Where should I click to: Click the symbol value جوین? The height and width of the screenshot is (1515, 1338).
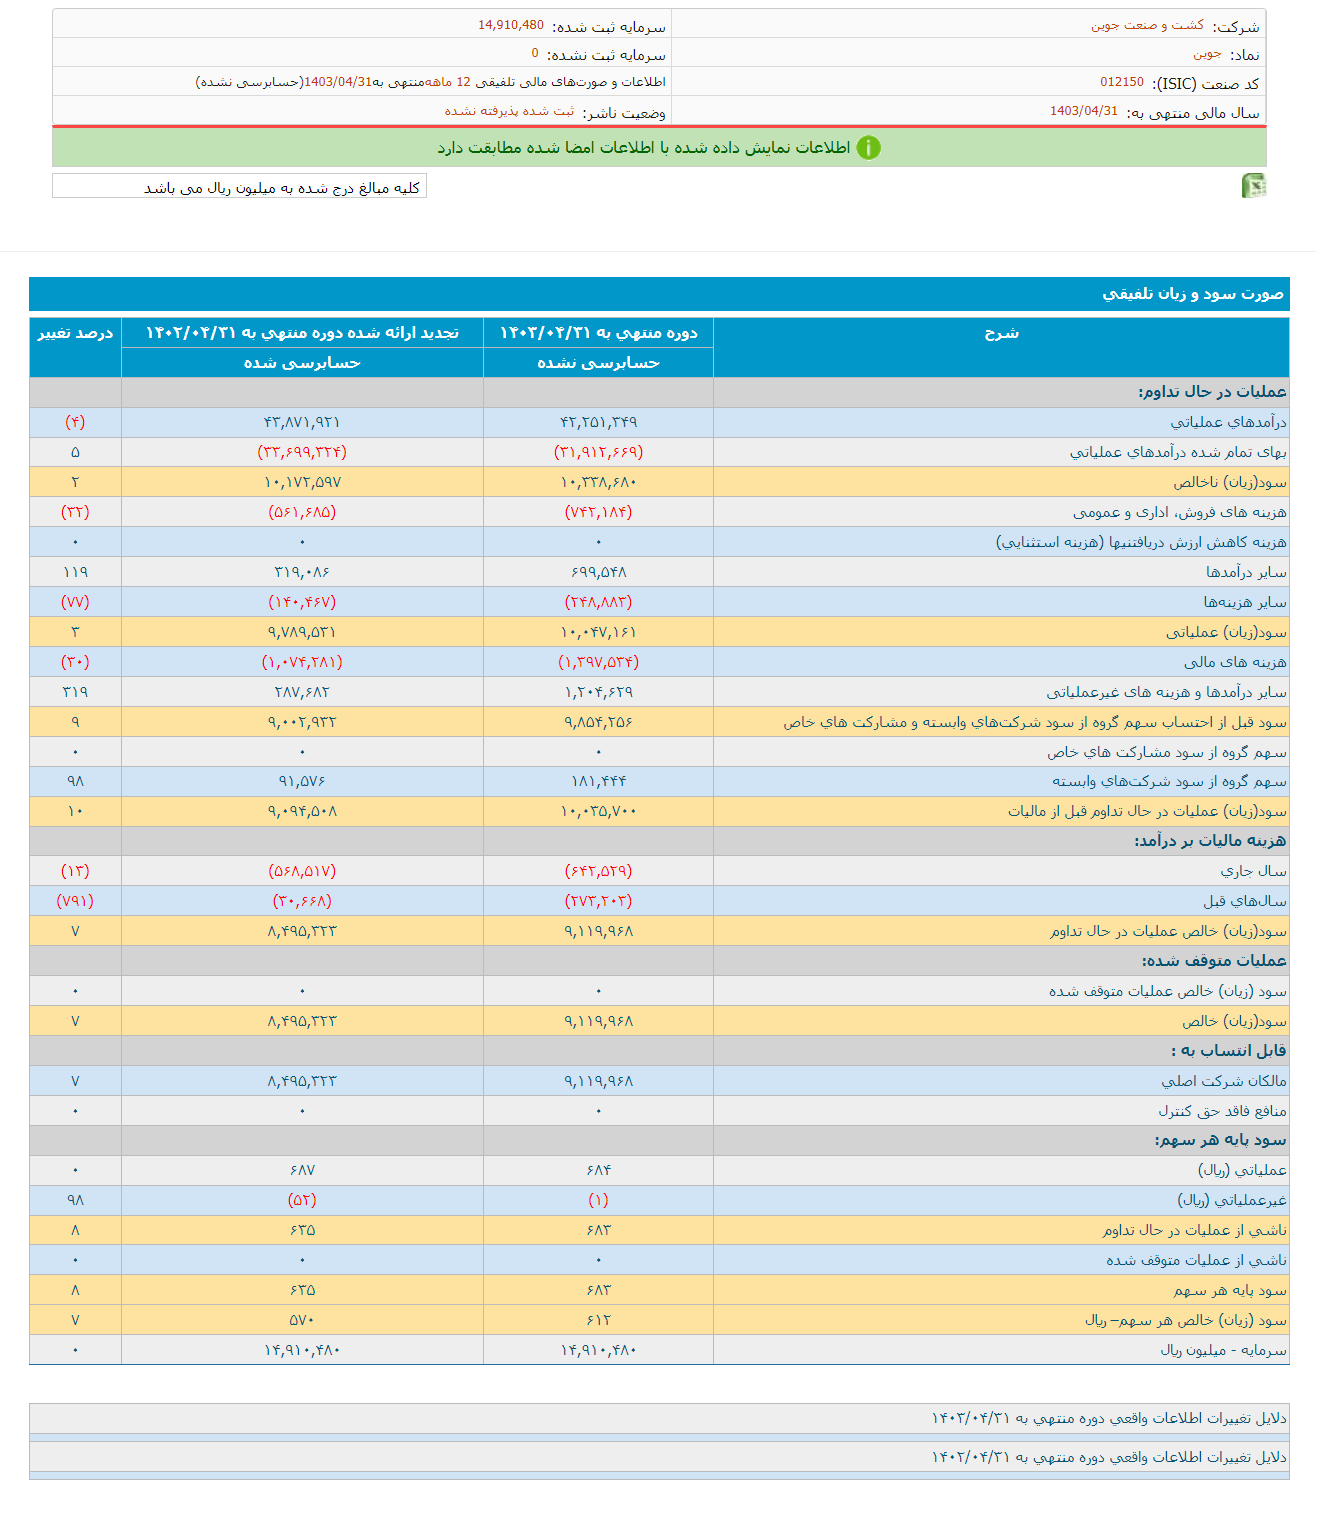pos(1206,54)
